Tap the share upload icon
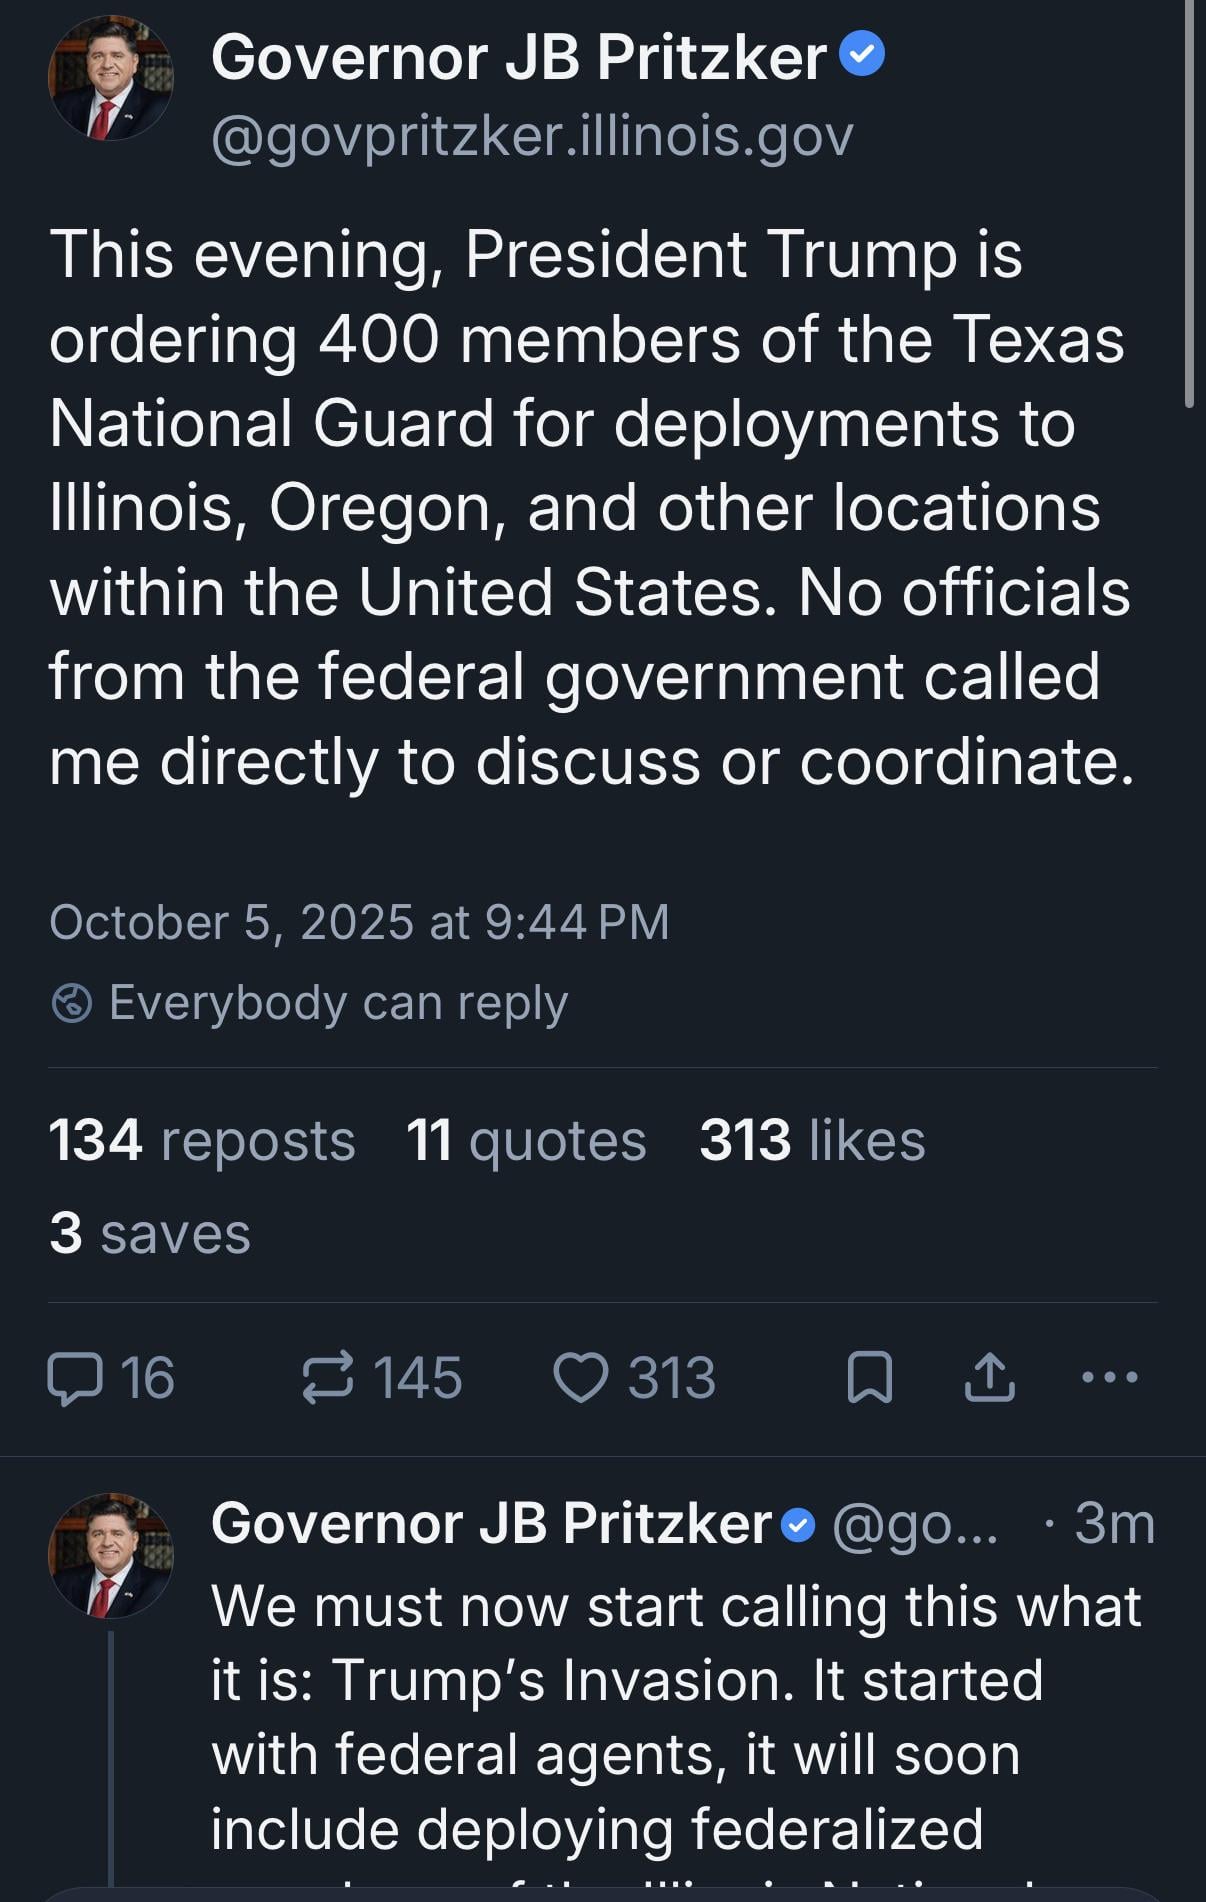 (x=989, y=1378)
